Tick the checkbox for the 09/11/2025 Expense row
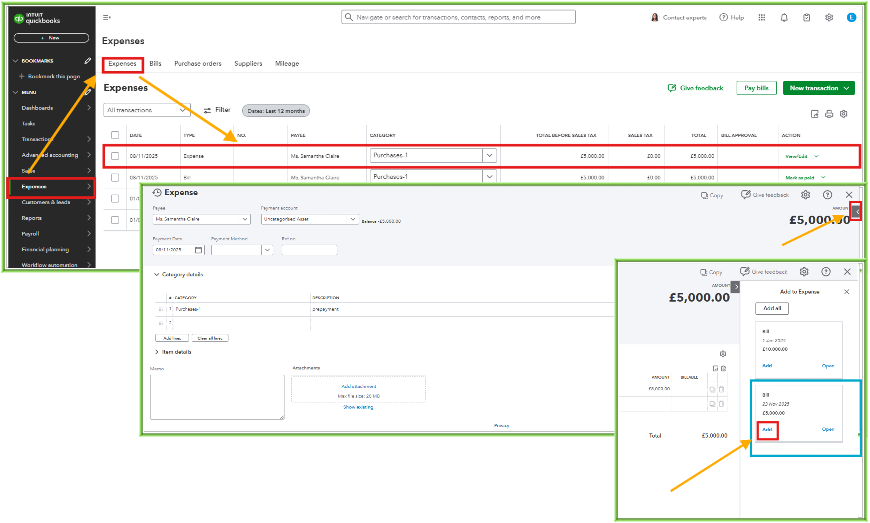870x523 pixels. (x=115, y=156)
